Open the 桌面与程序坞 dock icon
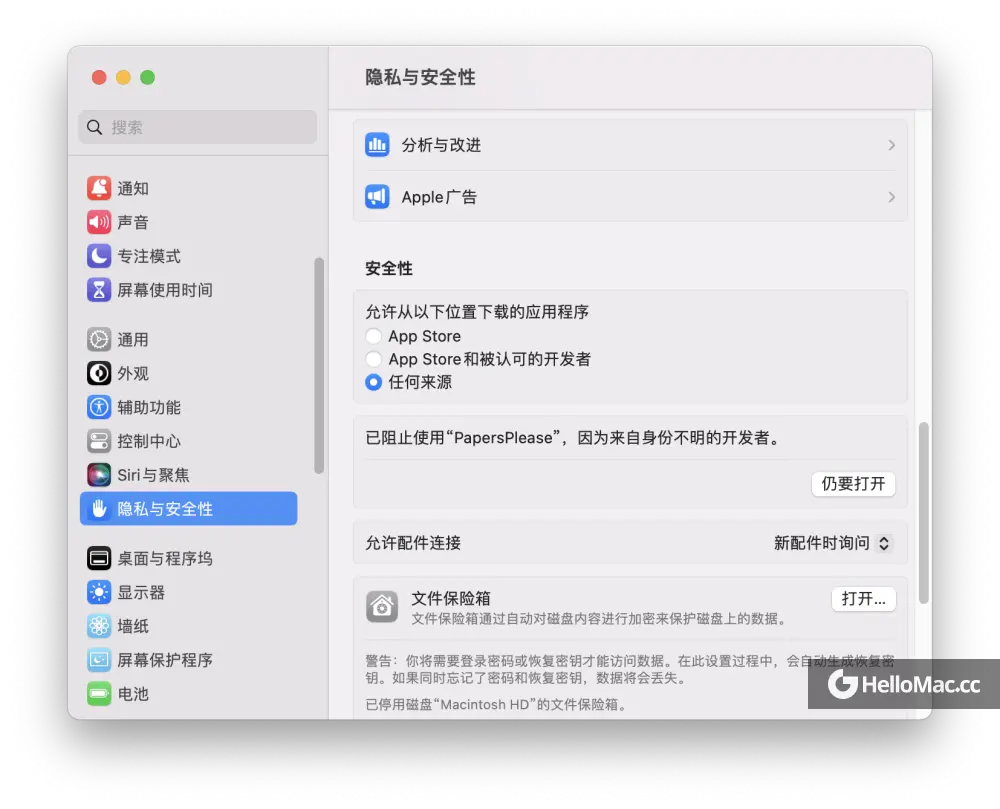The image size is (1000, 809). pos(99,558)
